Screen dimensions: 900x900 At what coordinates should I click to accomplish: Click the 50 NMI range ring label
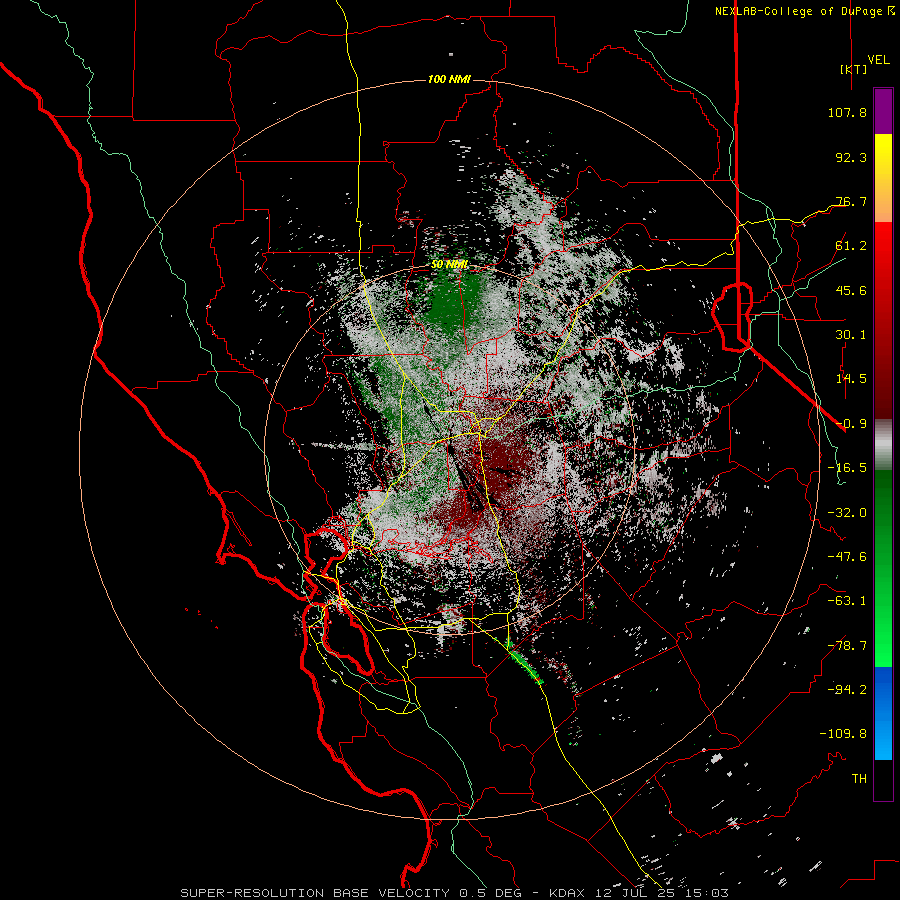(x=449, y=264)
